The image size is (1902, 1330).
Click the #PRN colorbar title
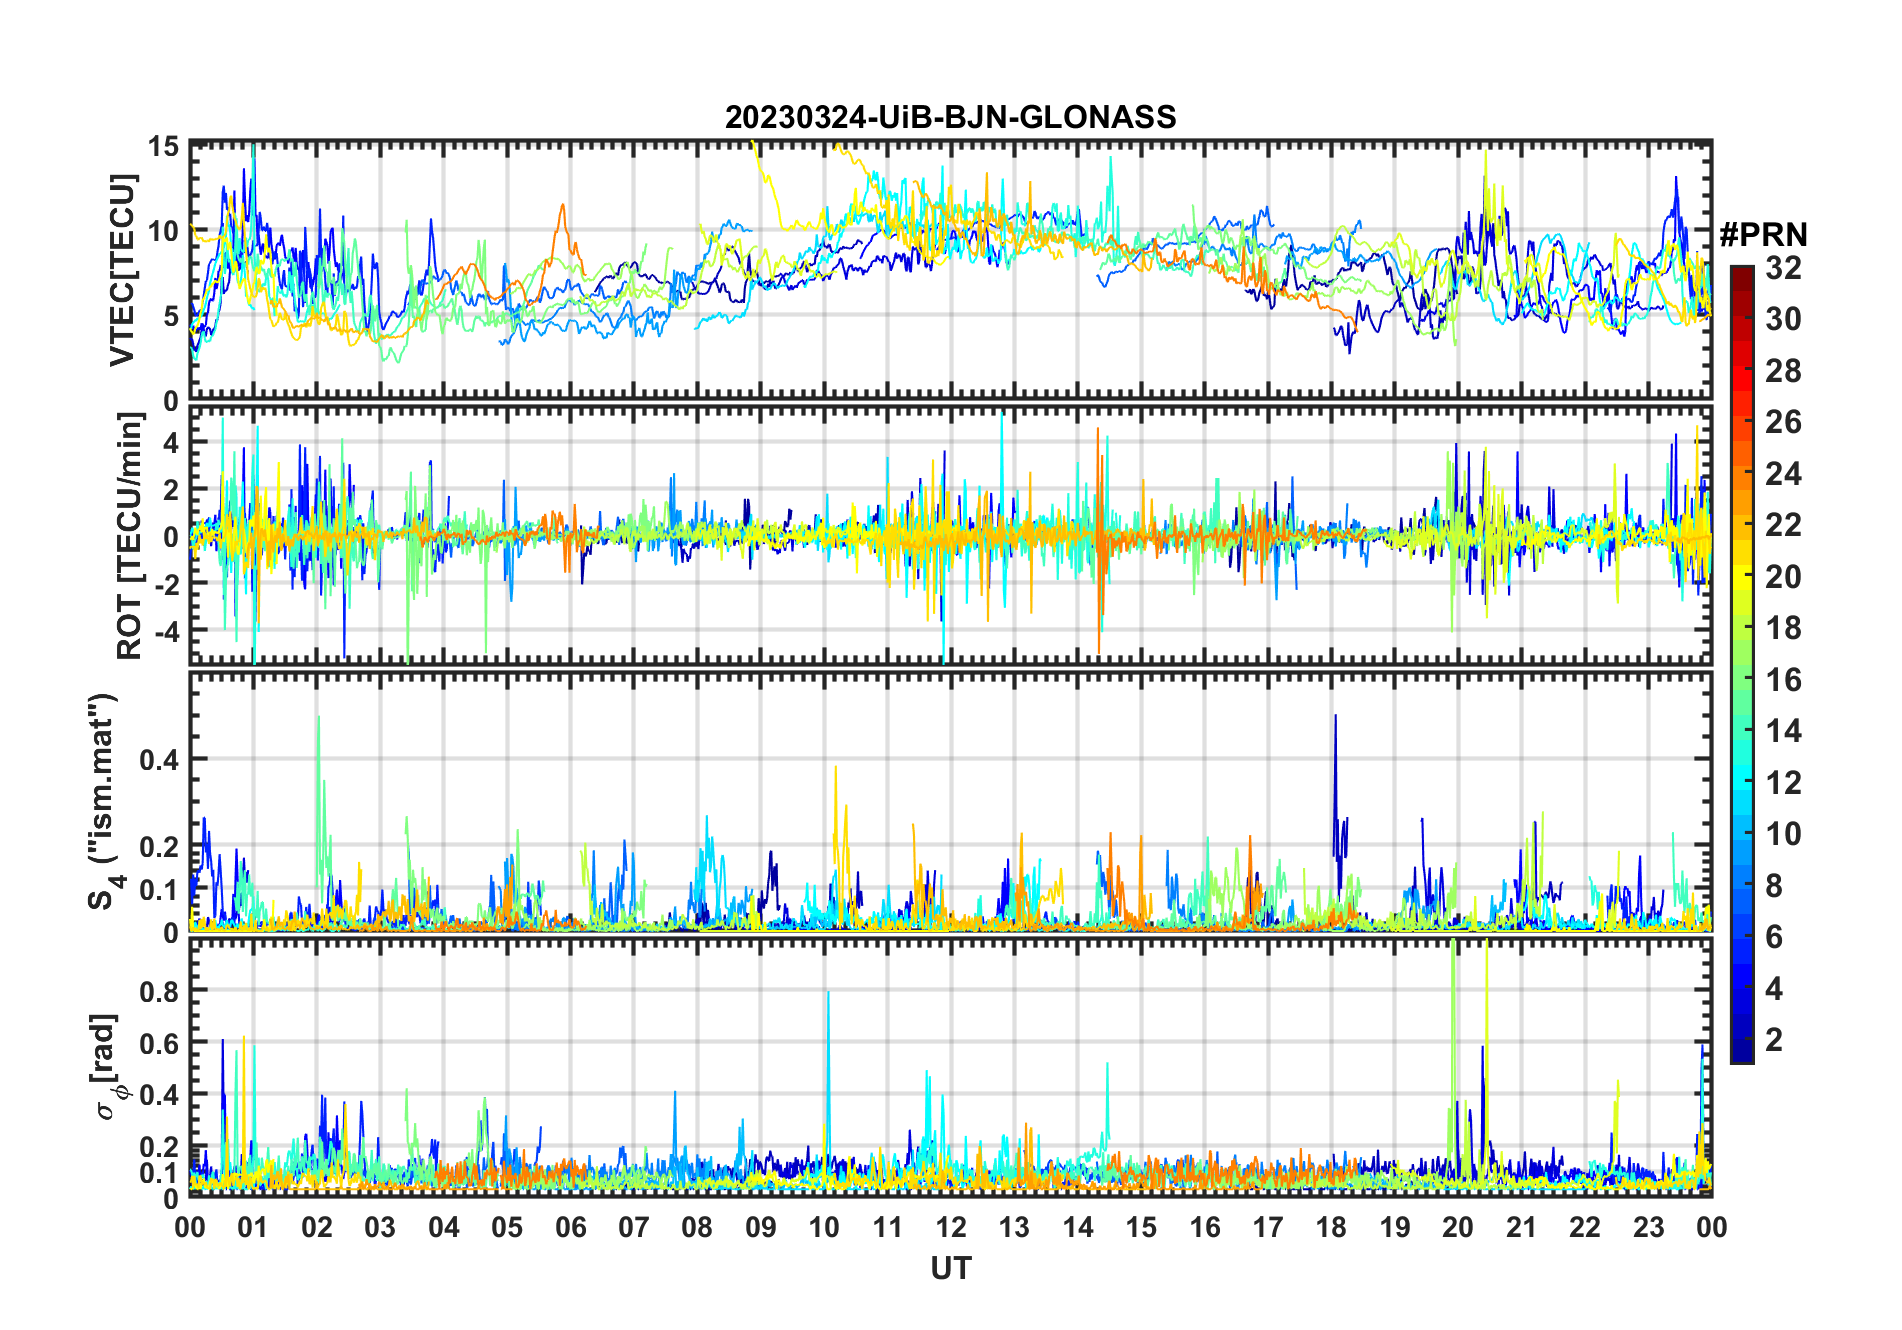tap(1763, 235)
